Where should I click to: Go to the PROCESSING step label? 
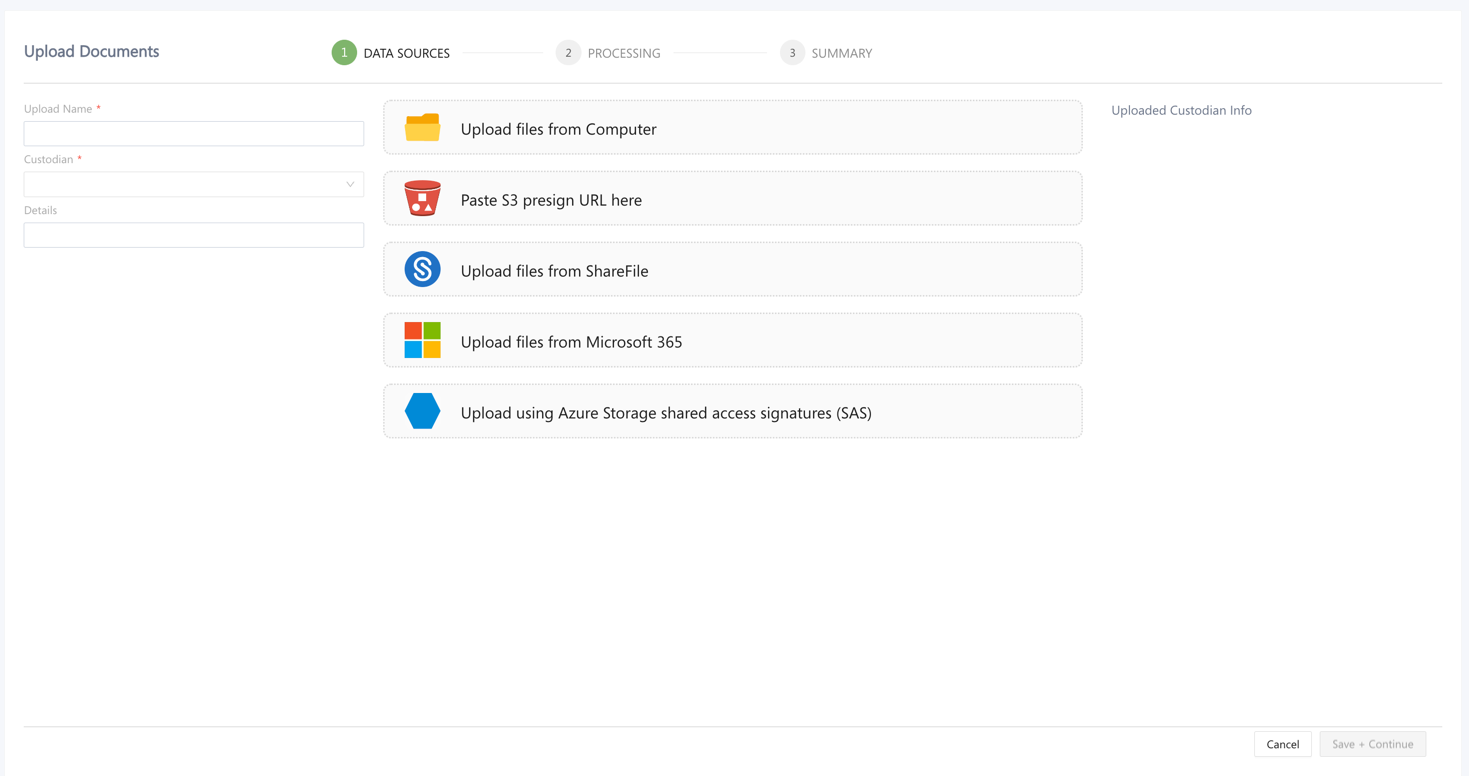pos(624,54)
